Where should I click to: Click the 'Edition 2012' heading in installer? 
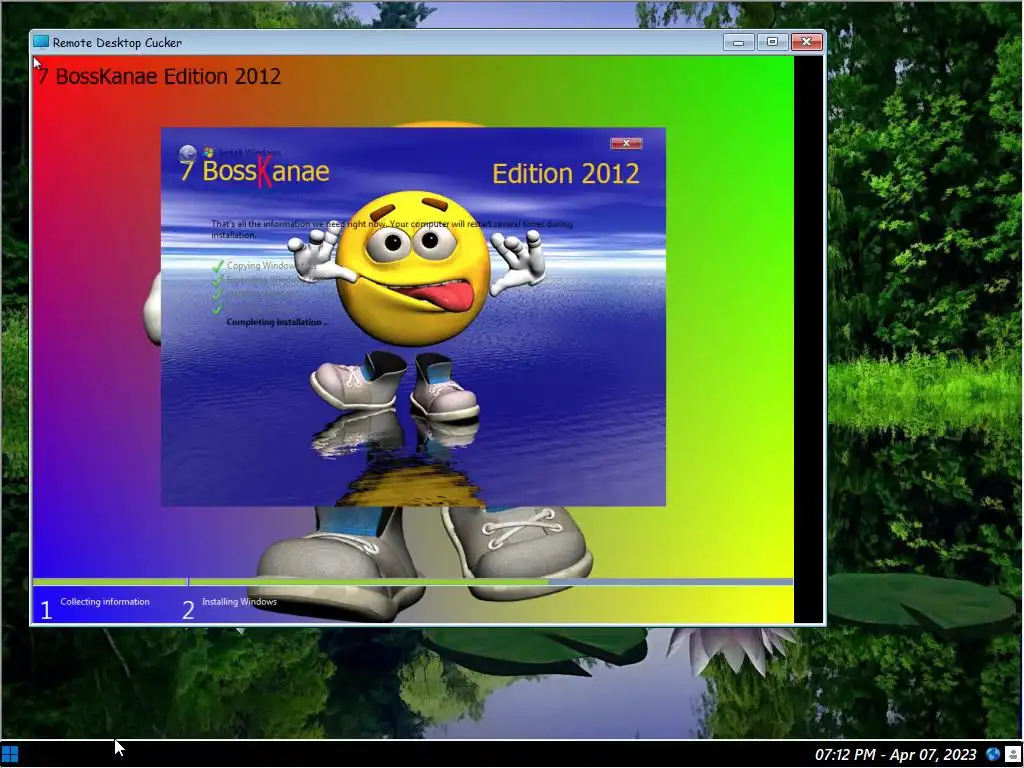point(566,174)
